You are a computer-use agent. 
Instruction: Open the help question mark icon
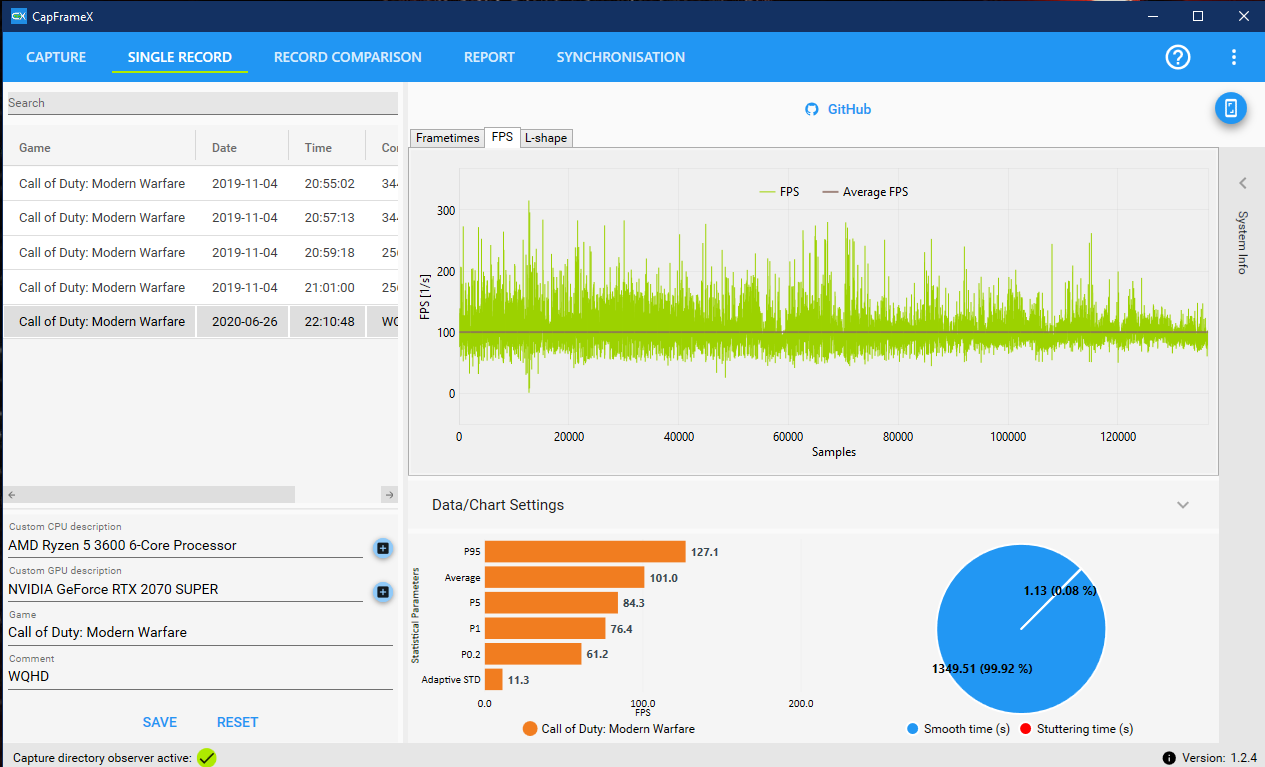click(1178, 57)
